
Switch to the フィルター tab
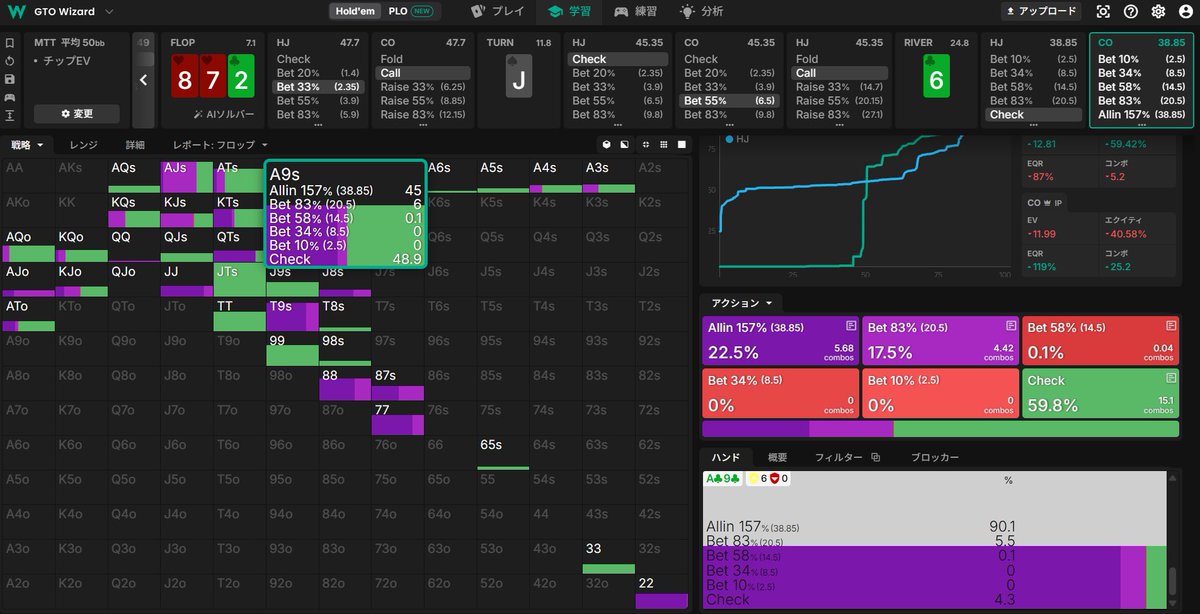click(x=838, y=457)
